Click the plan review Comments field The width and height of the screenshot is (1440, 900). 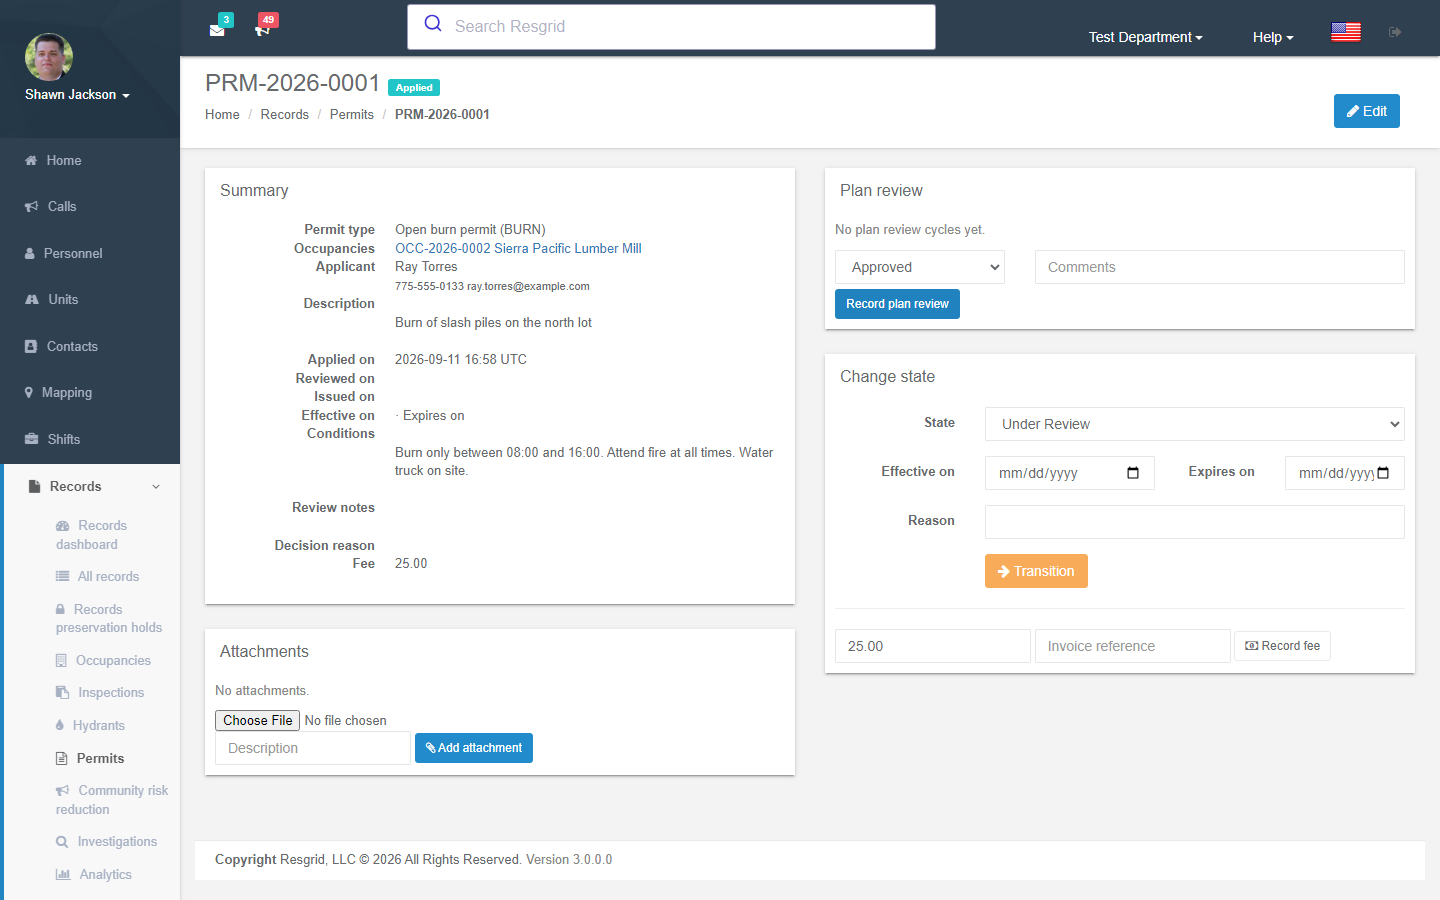pyautogui.click(x=1220, y=267)
